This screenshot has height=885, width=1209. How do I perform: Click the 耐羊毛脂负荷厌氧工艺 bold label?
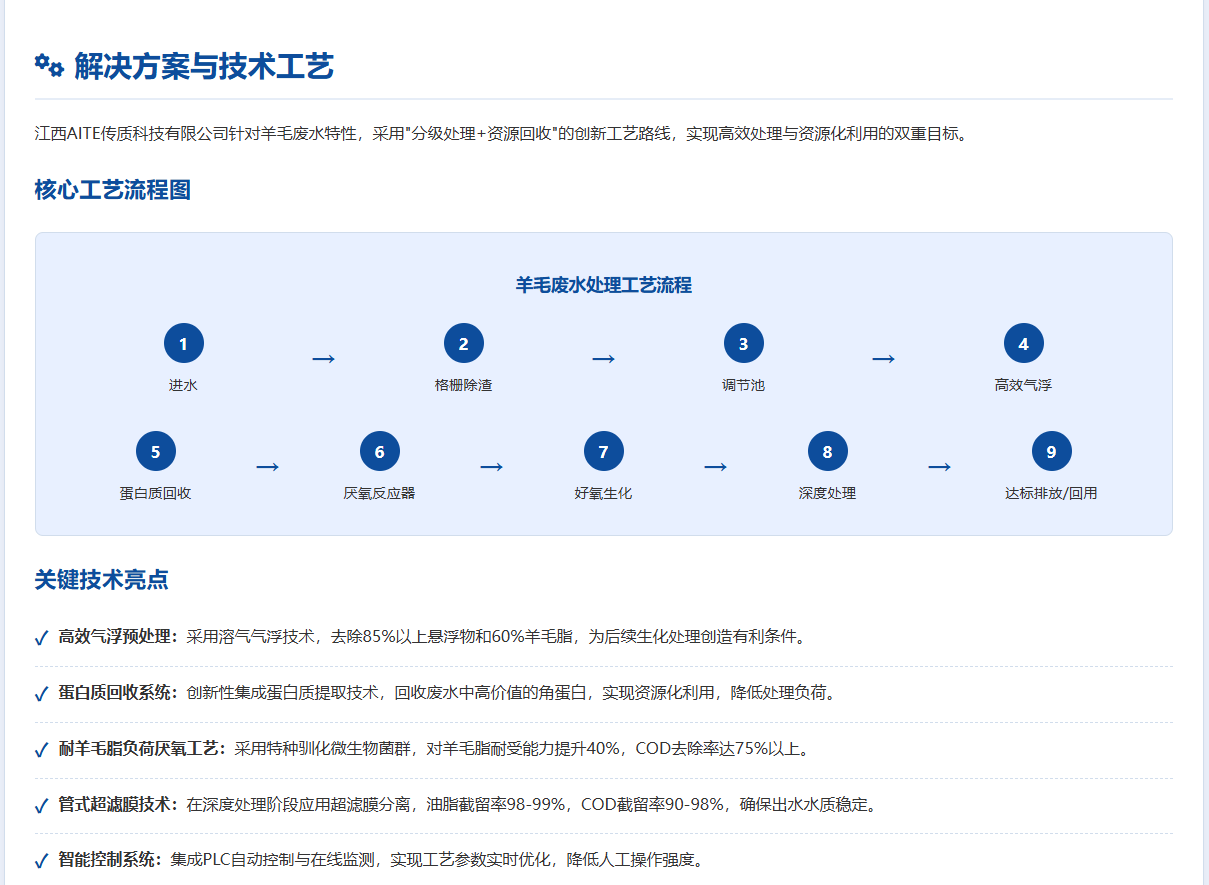click(x=142, y=749)
